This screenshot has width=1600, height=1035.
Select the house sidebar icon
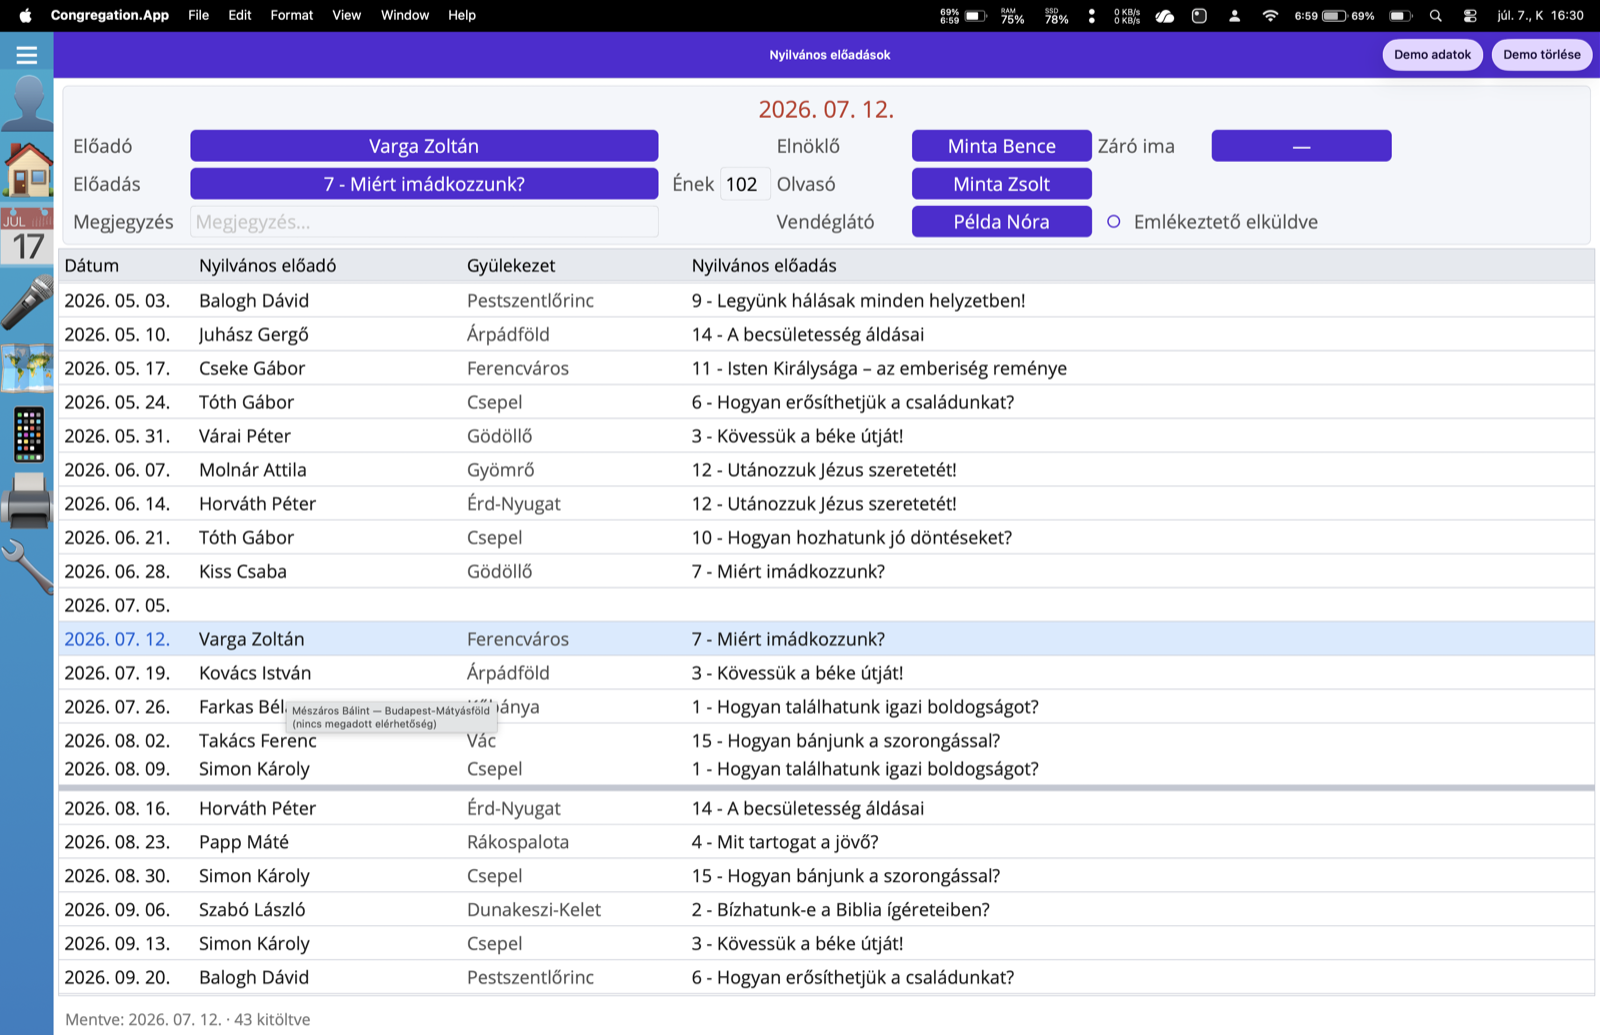click(27, 169)
